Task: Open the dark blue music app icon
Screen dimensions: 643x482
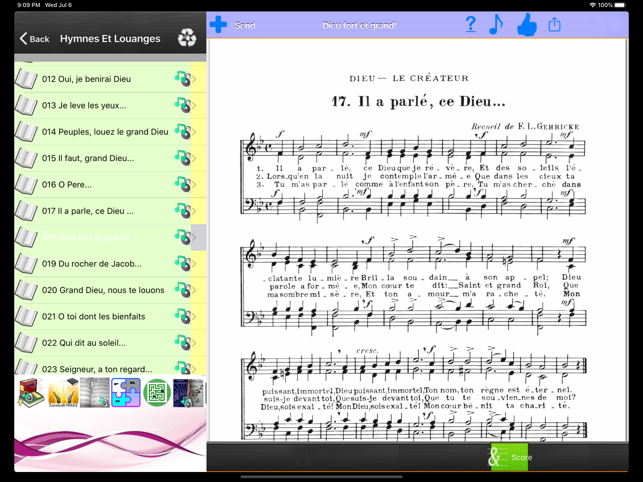Action: click(x=188, y=393)
